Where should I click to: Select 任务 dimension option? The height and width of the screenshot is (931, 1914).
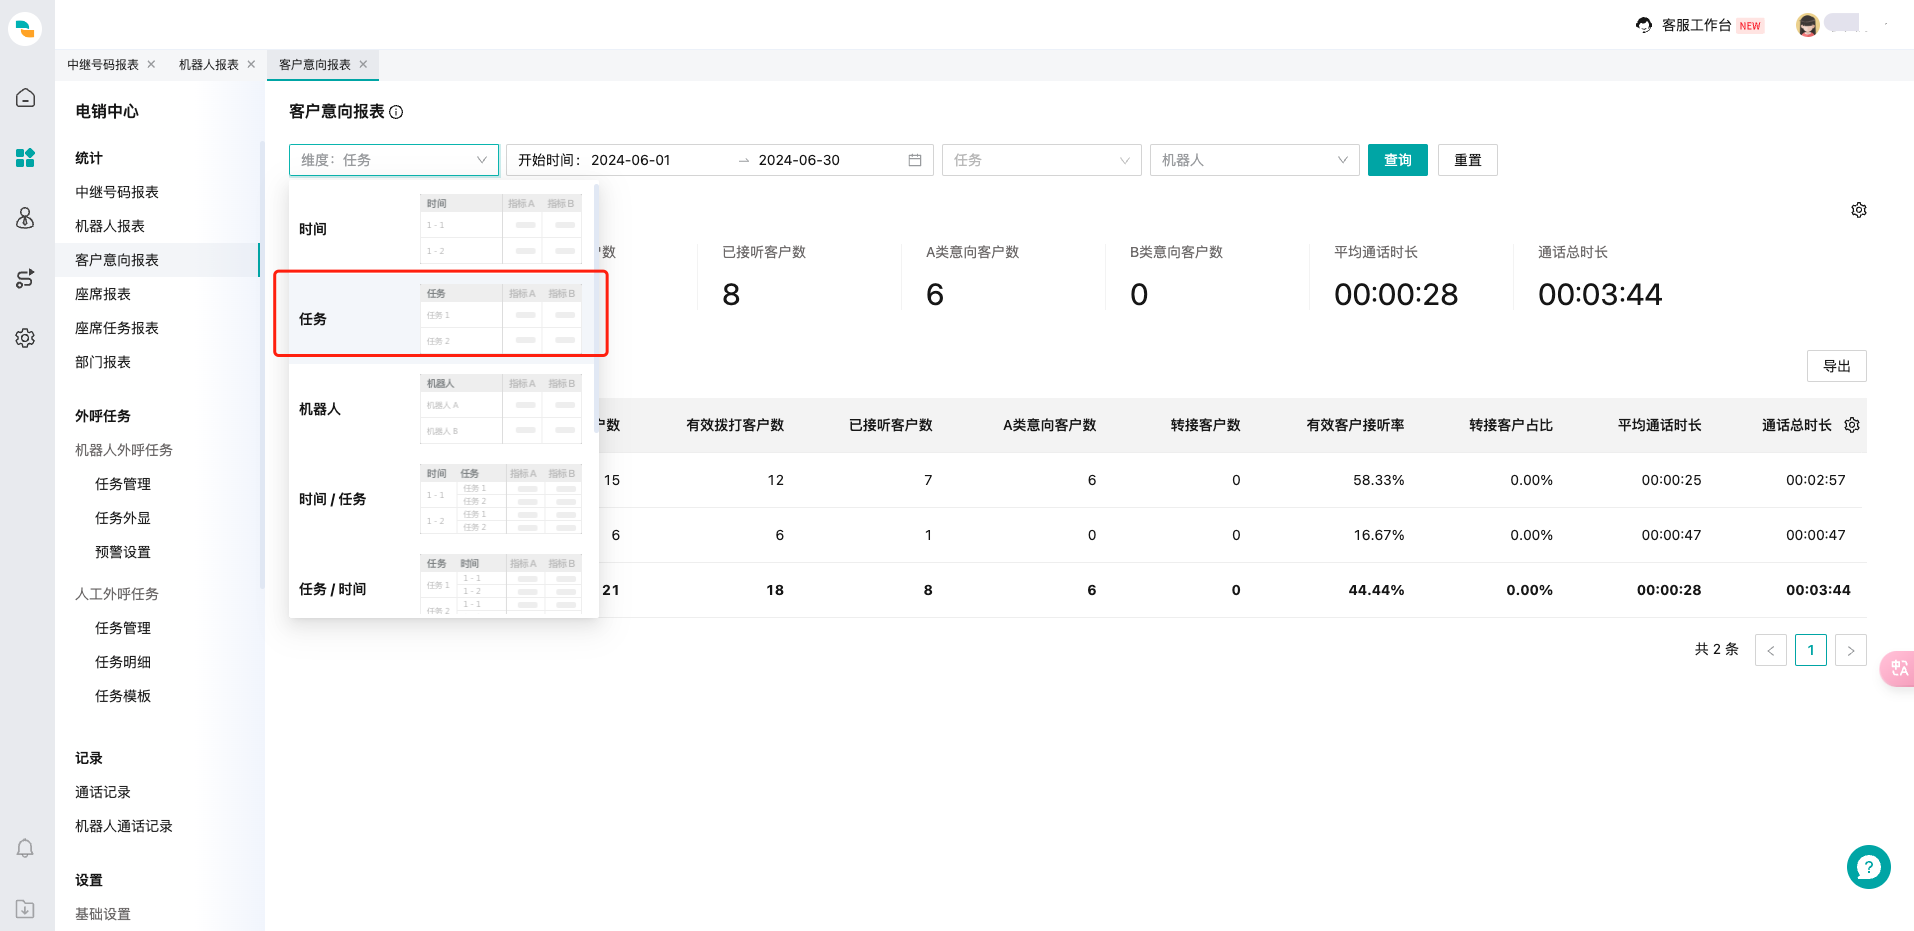(x=441, y=319)
